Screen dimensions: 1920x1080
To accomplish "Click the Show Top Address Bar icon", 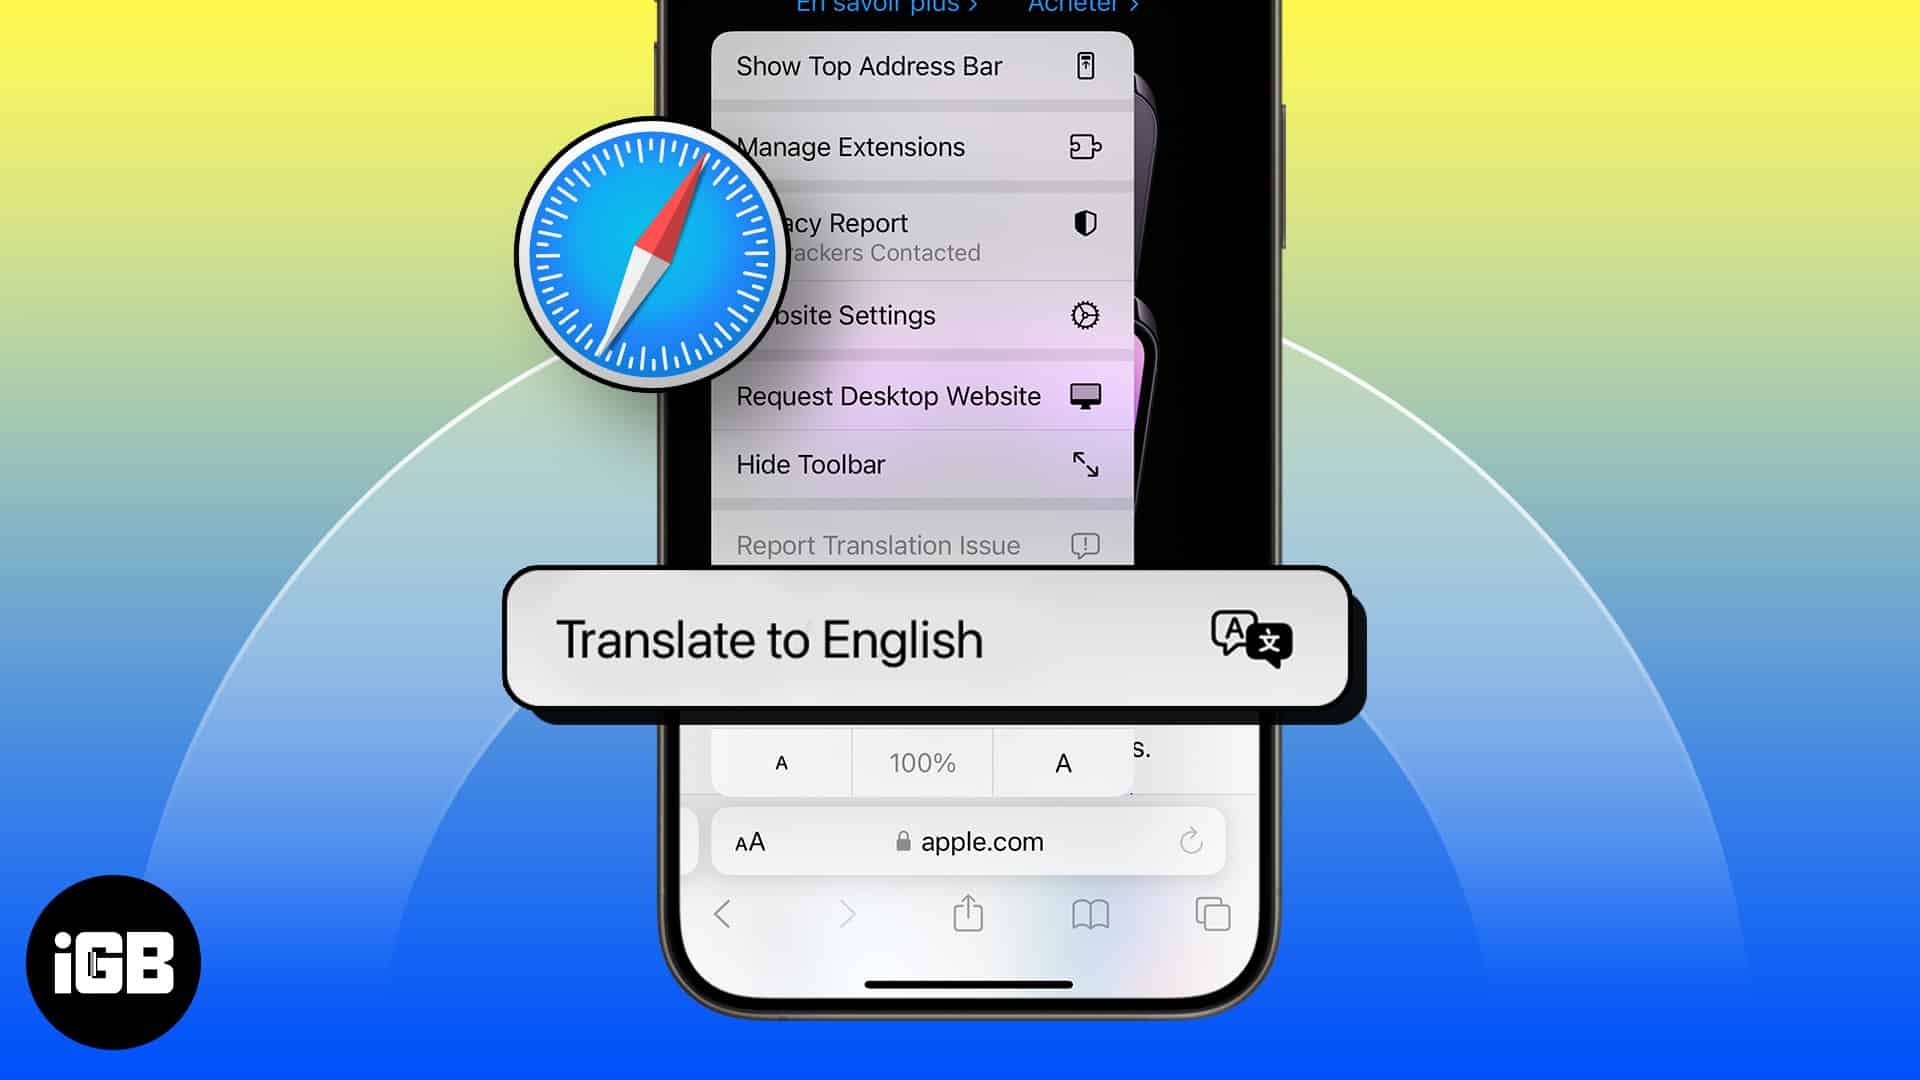I will click(1085, 65).
